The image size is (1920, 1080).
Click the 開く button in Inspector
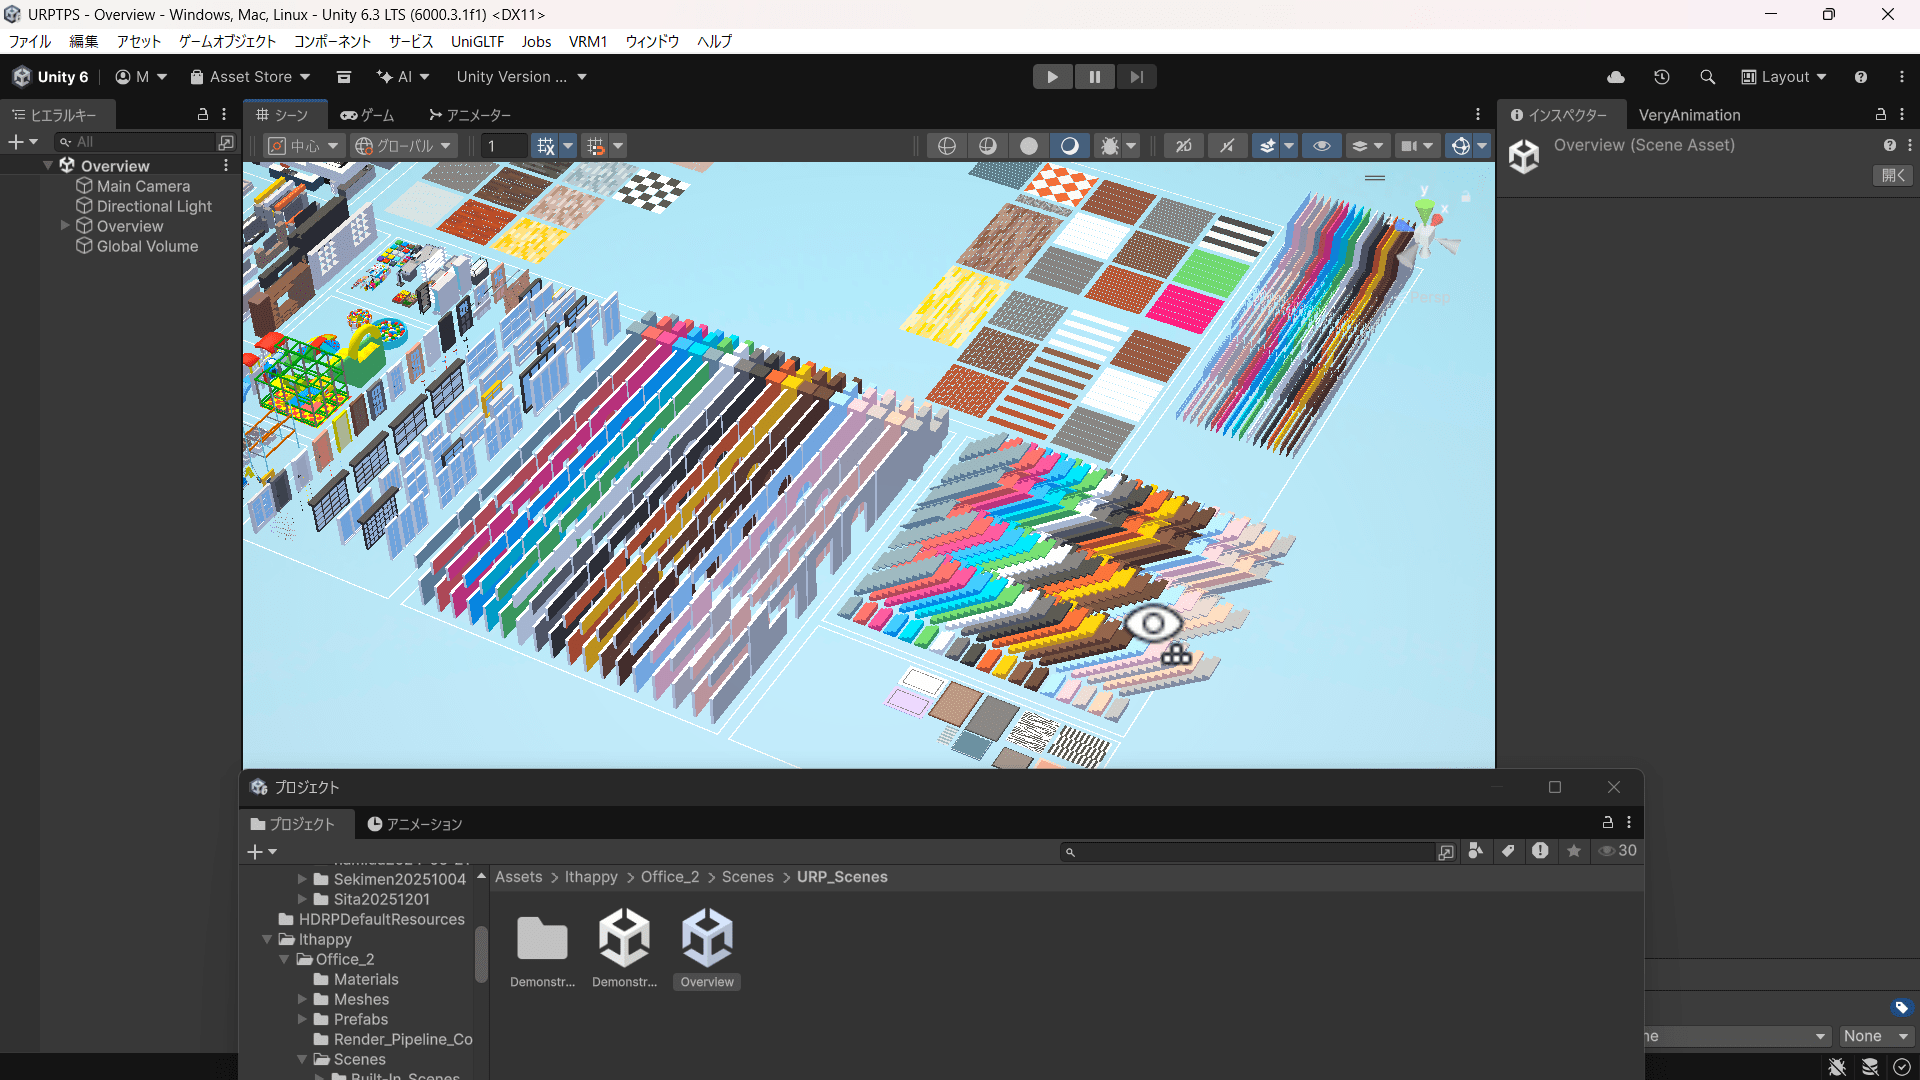[1893, 175]
